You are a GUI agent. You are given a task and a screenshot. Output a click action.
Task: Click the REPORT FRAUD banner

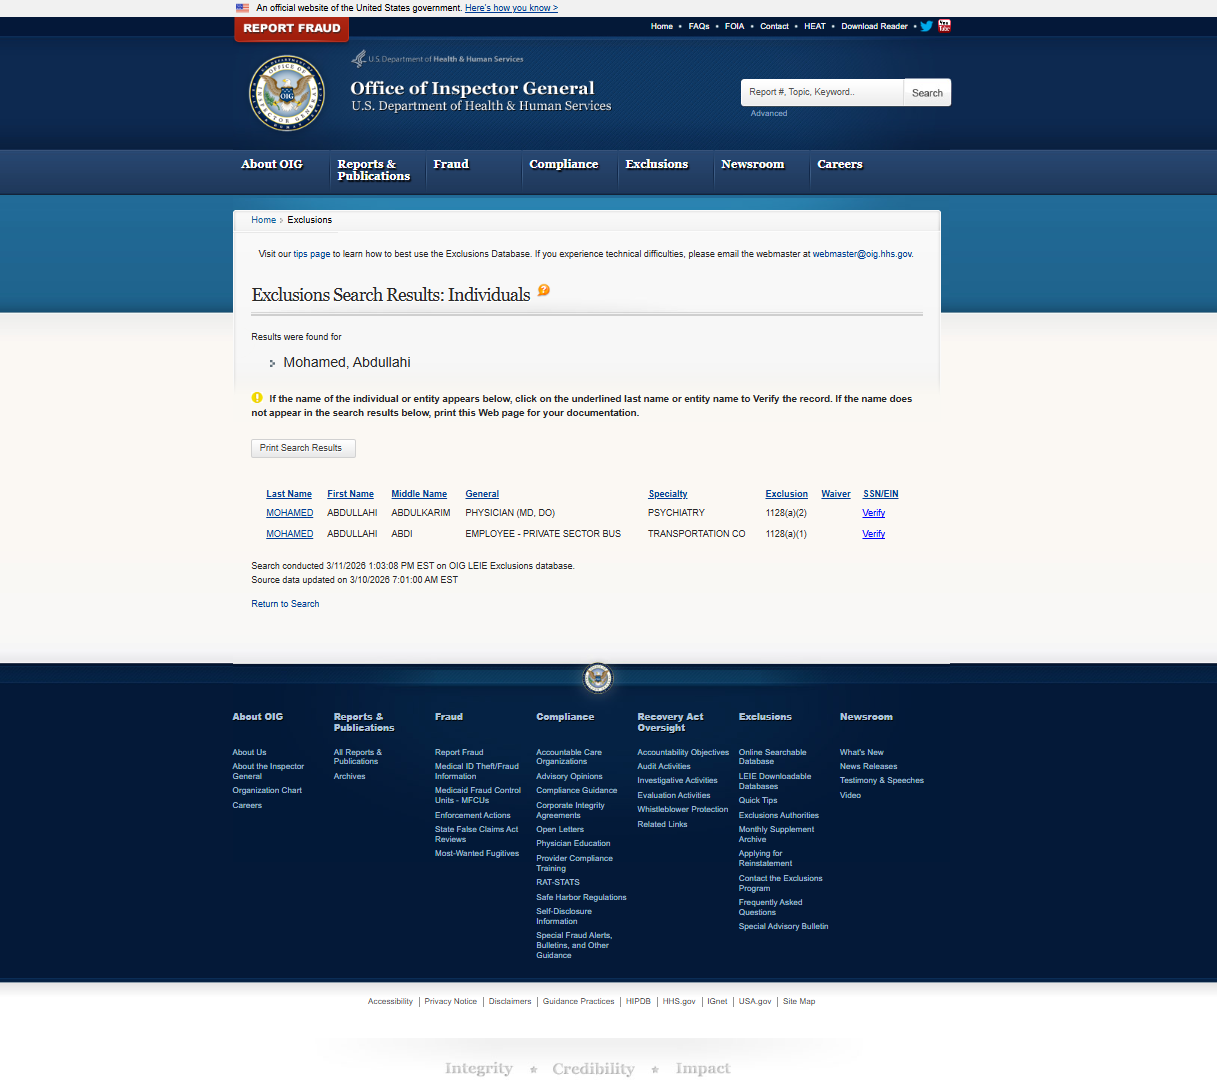point(291,29)
